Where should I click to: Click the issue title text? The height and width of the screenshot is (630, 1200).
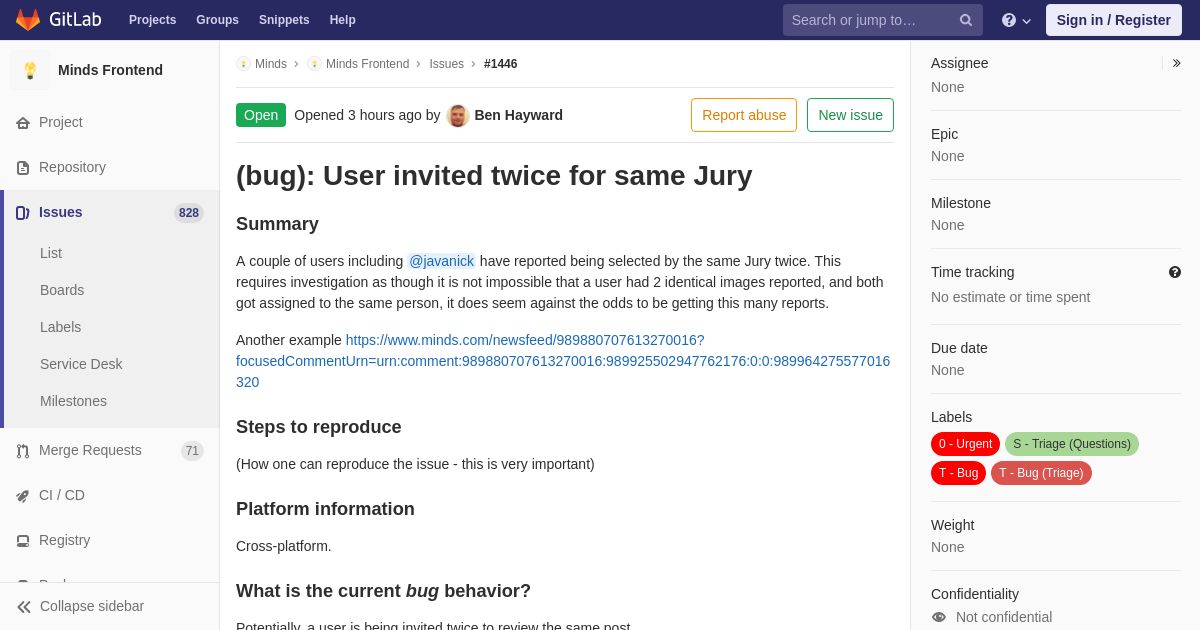[494, 176]
